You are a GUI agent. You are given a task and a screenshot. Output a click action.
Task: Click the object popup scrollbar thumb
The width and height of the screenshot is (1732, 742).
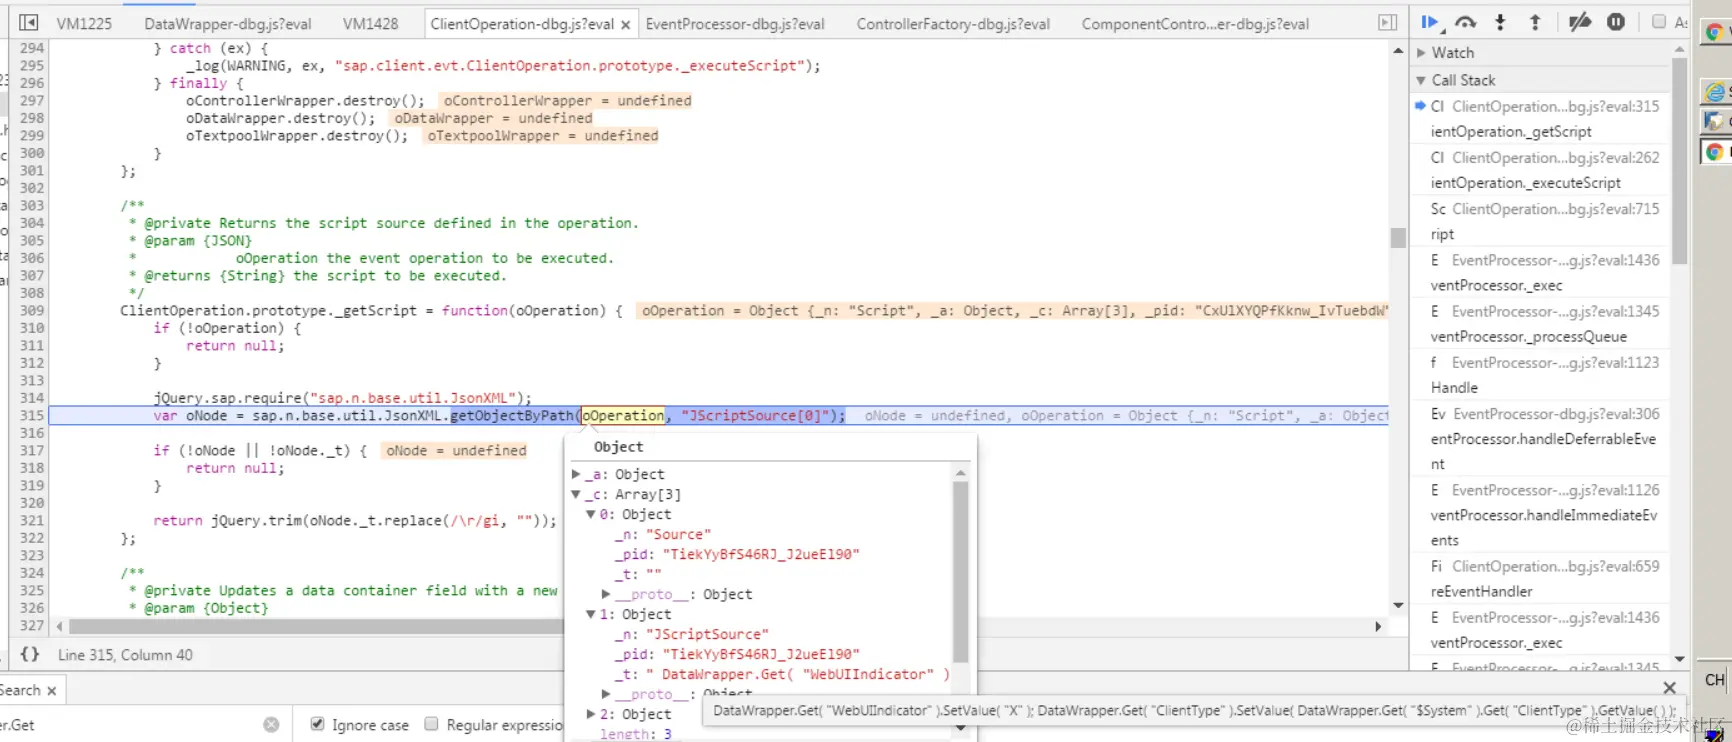(x=961, y=572)
